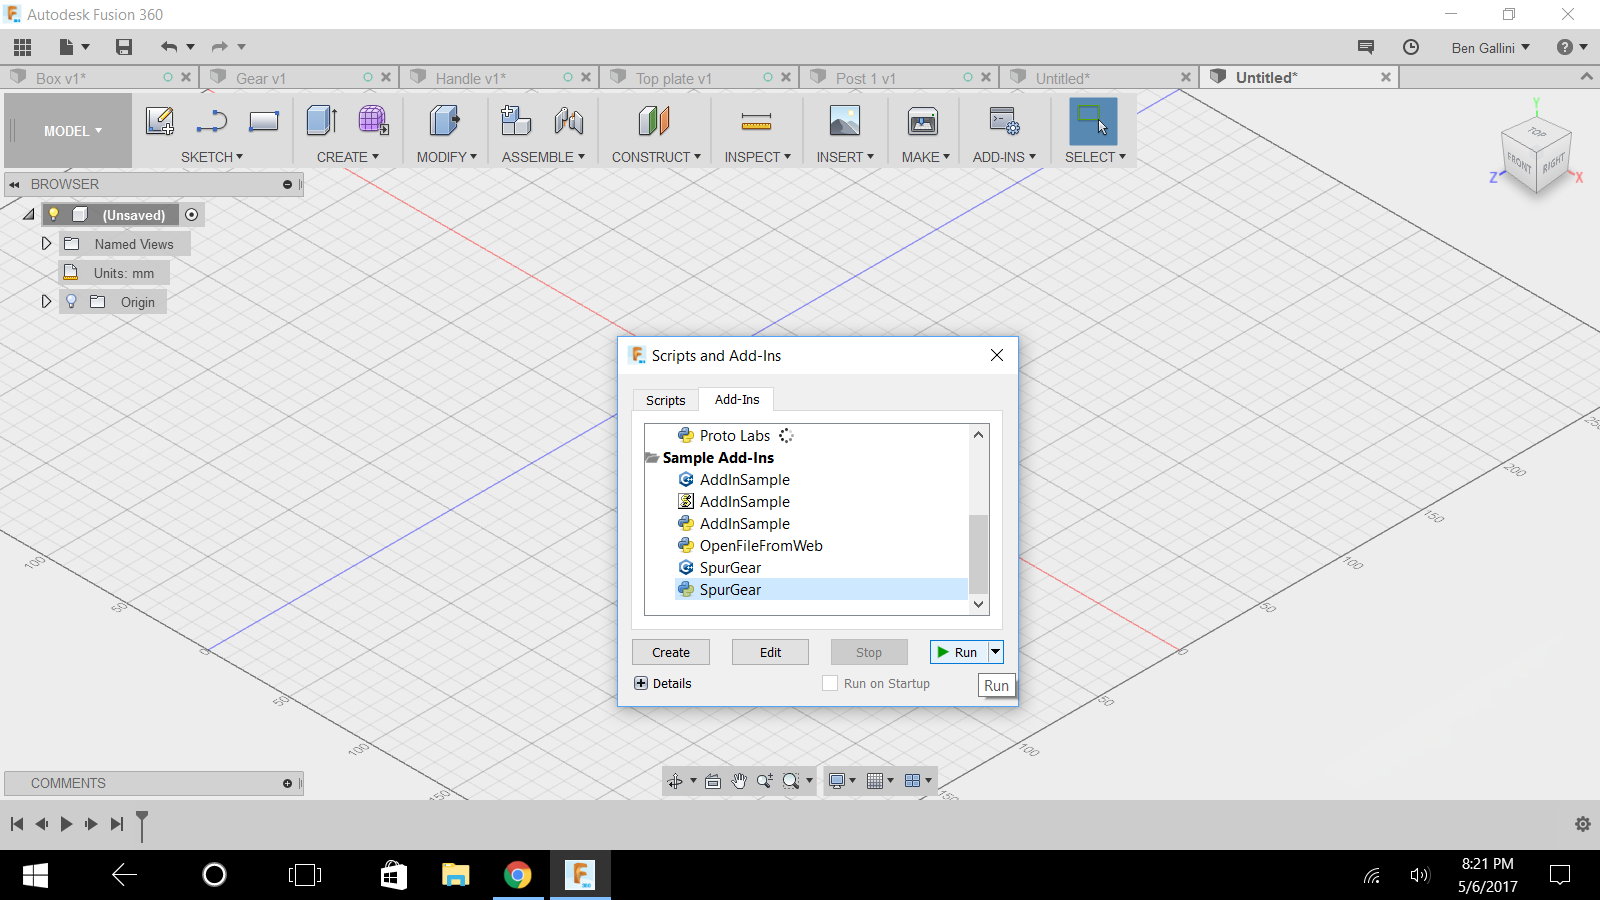Click the Create button

671,652
